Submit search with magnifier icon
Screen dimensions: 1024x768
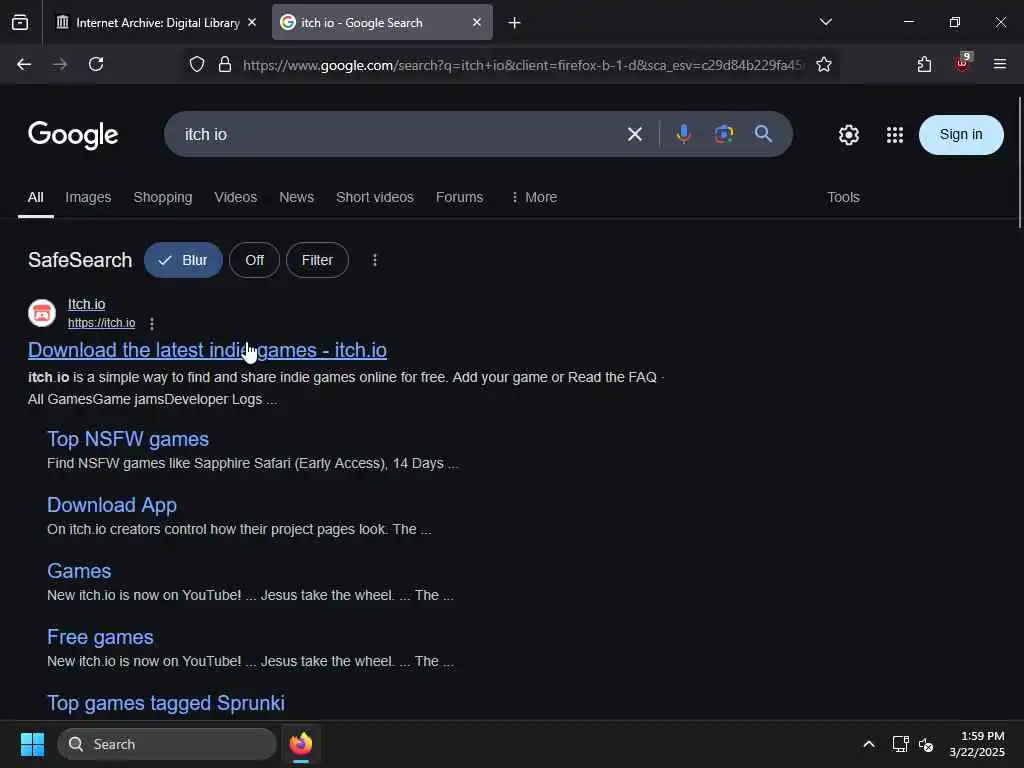pyautogui.click(x=763, y=135)
